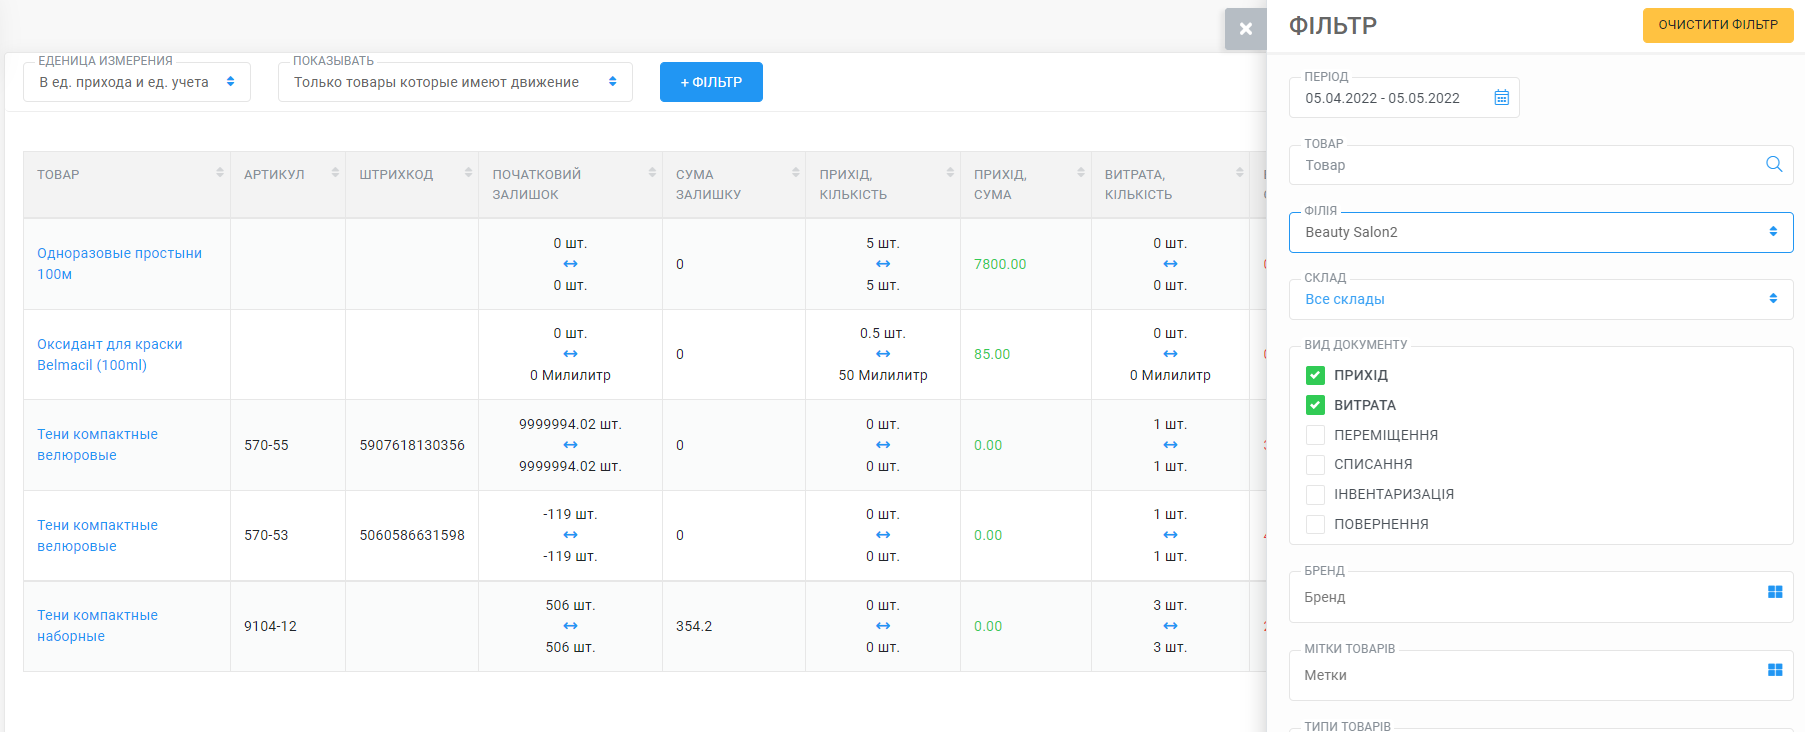
Task: Click unit-swap arrow in Оксидант income quantity cell
Action: click(x=883, y=354)
